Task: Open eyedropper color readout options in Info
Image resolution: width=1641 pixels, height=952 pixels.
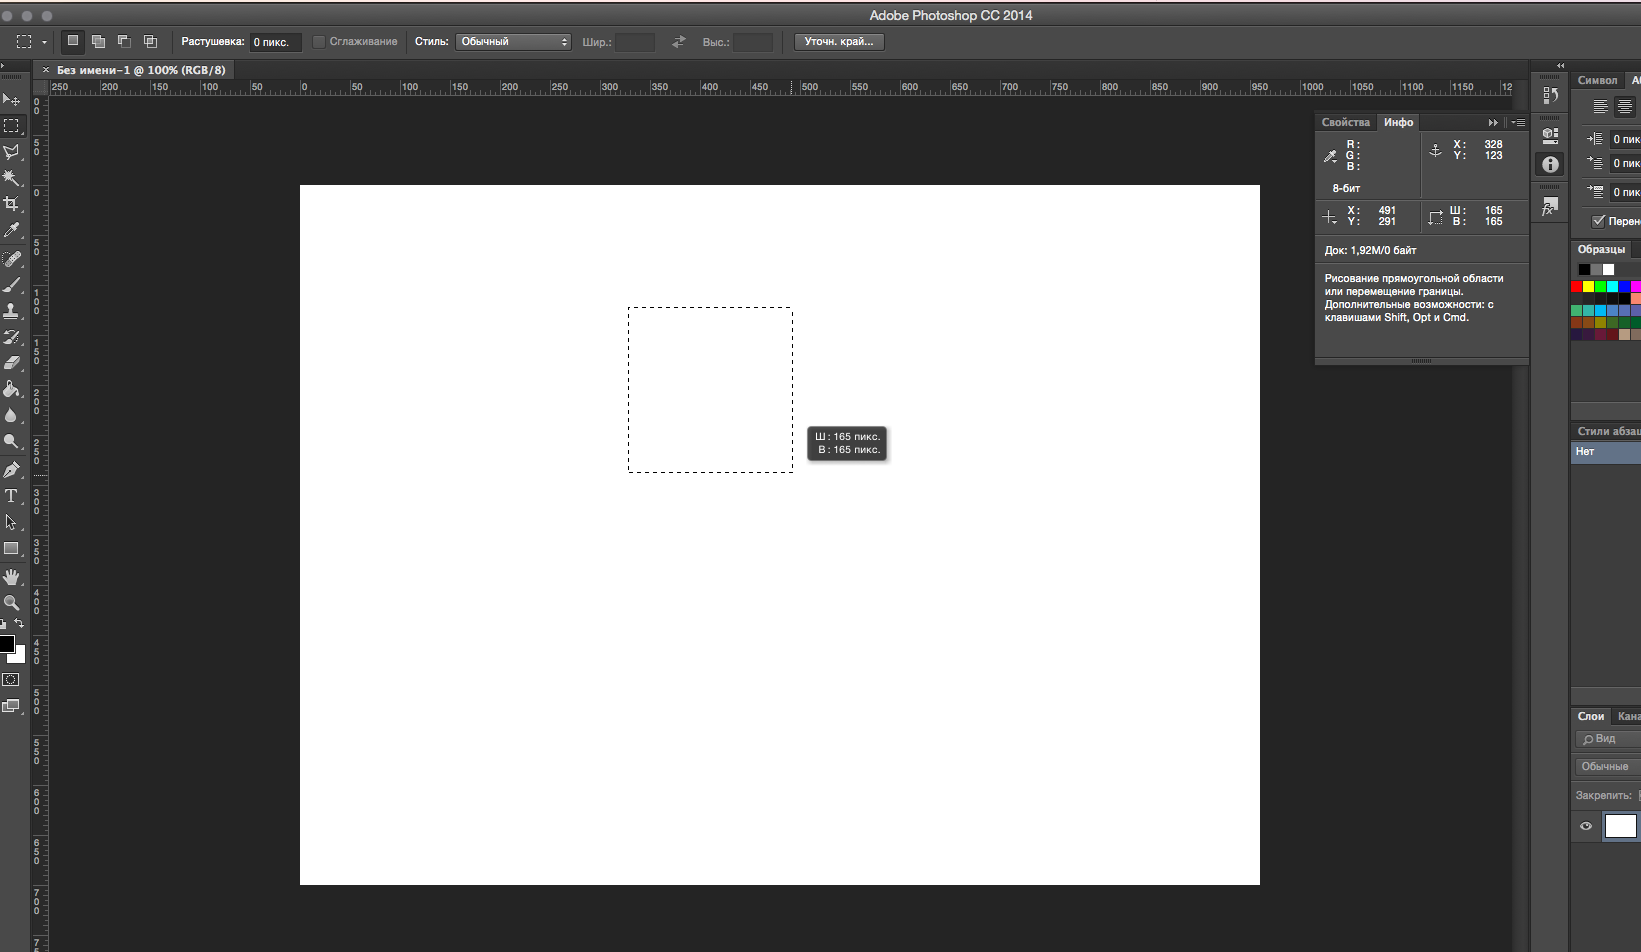Action: click(x=1331, y=156)
